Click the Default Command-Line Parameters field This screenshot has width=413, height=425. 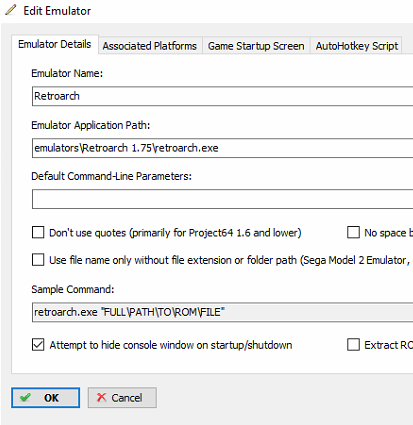pyautogui.click(x=222, y=199)
